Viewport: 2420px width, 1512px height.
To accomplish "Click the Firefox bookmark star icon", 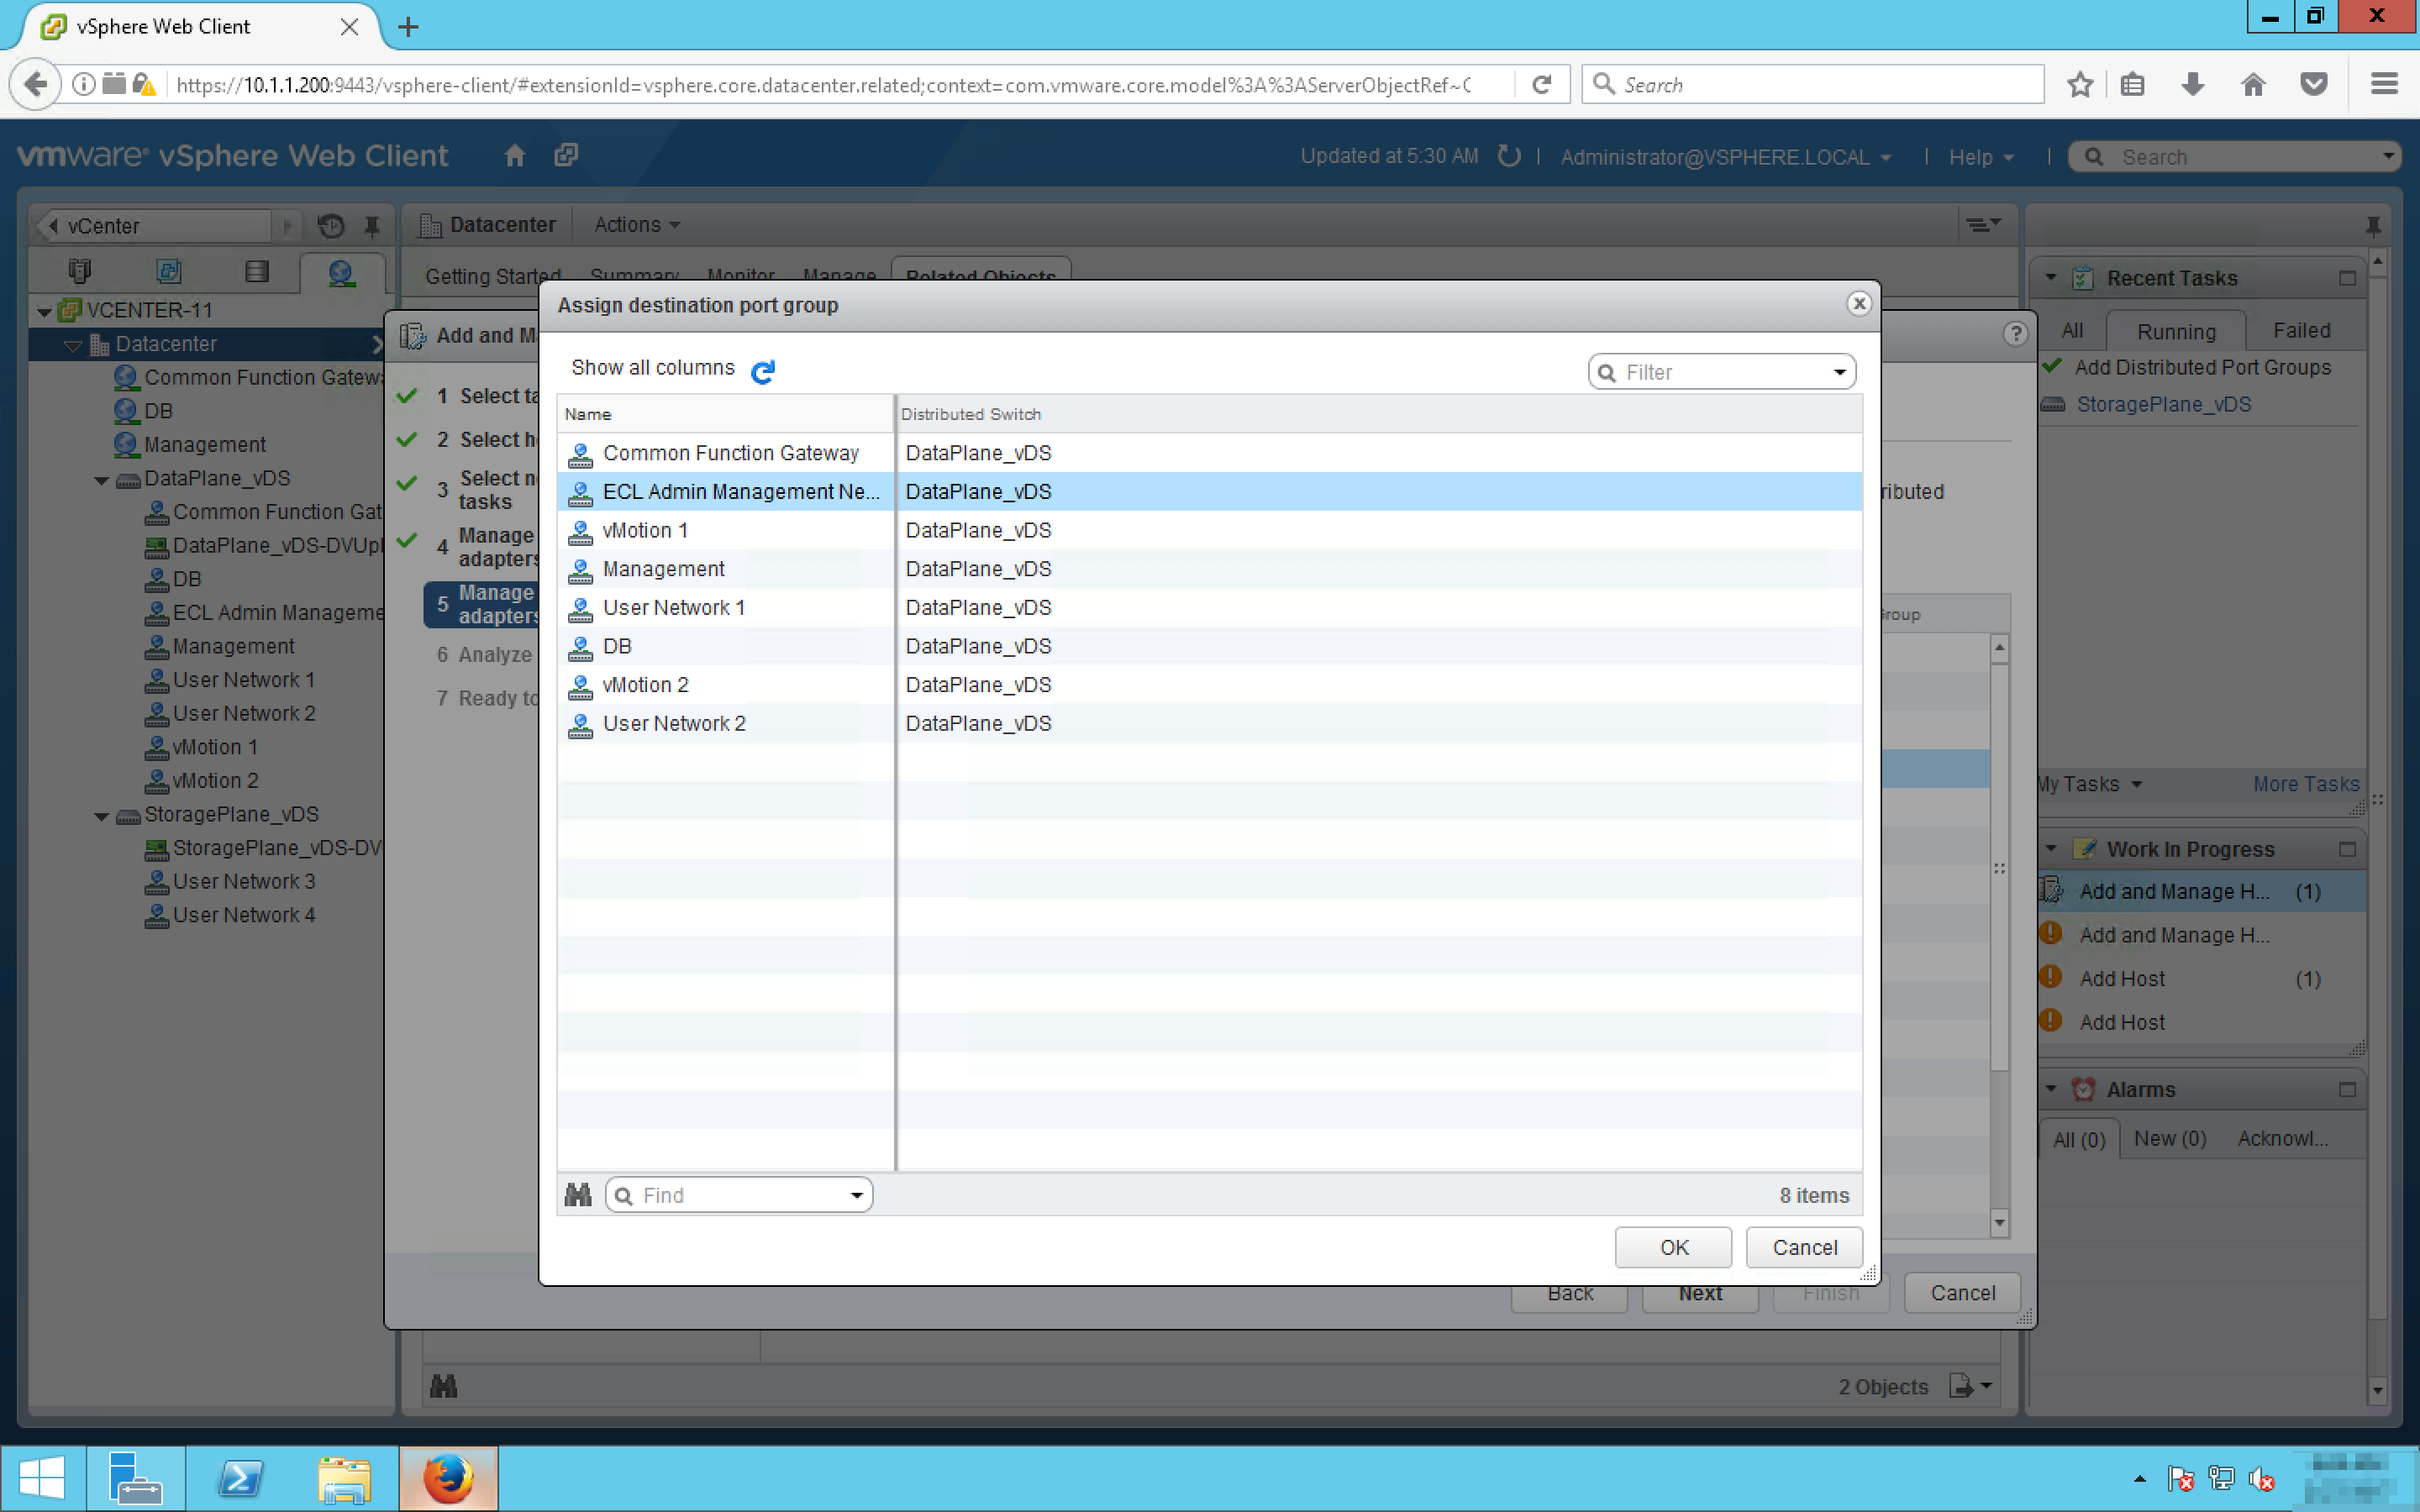I will pyautogui.click(x=2080, y=85).
